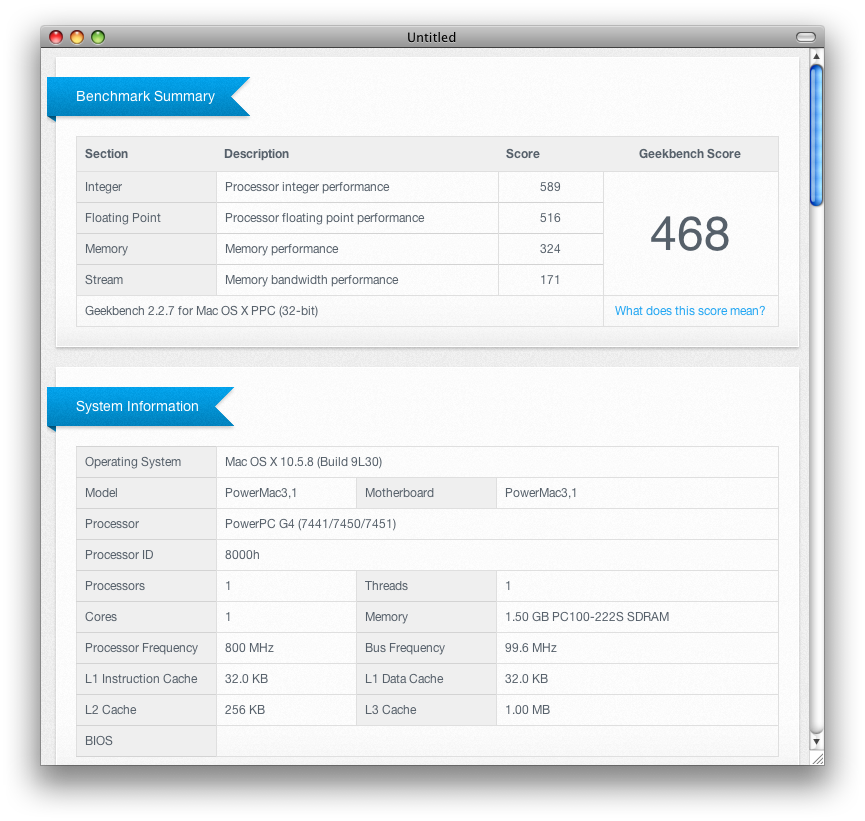The width and height of the screenshot is (865, 821).
Task: Click the Untitled window title
Action: click(x=431, y=37)
